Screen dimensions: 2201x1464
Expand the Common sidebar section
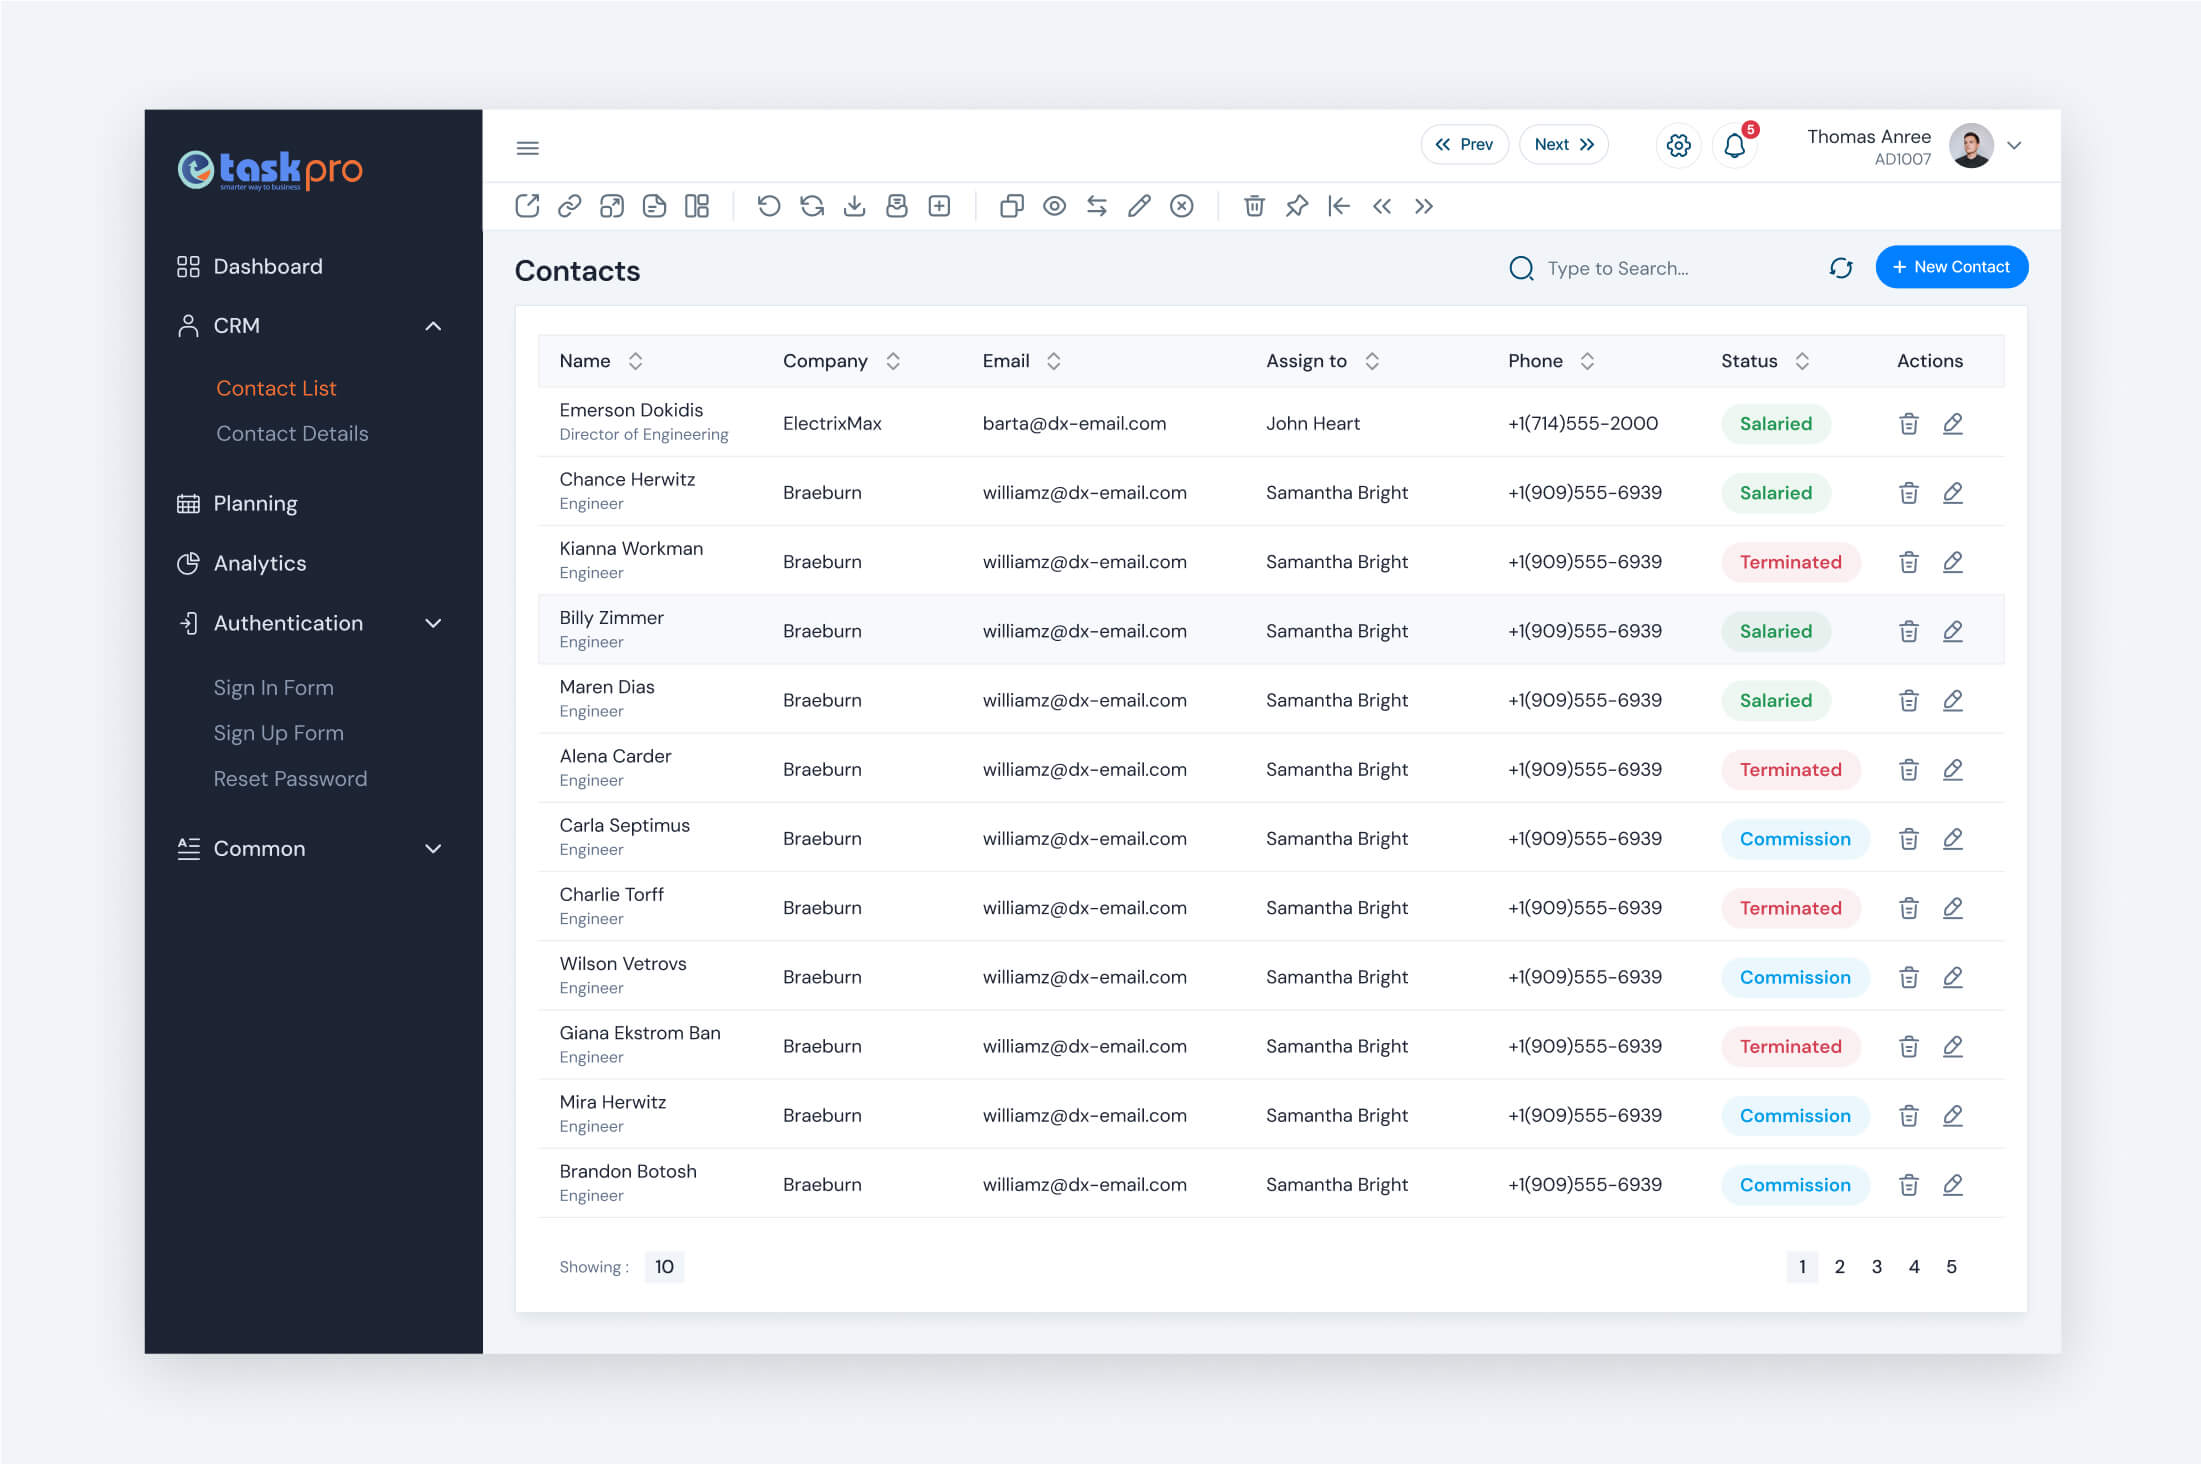(x=433, y=849)
